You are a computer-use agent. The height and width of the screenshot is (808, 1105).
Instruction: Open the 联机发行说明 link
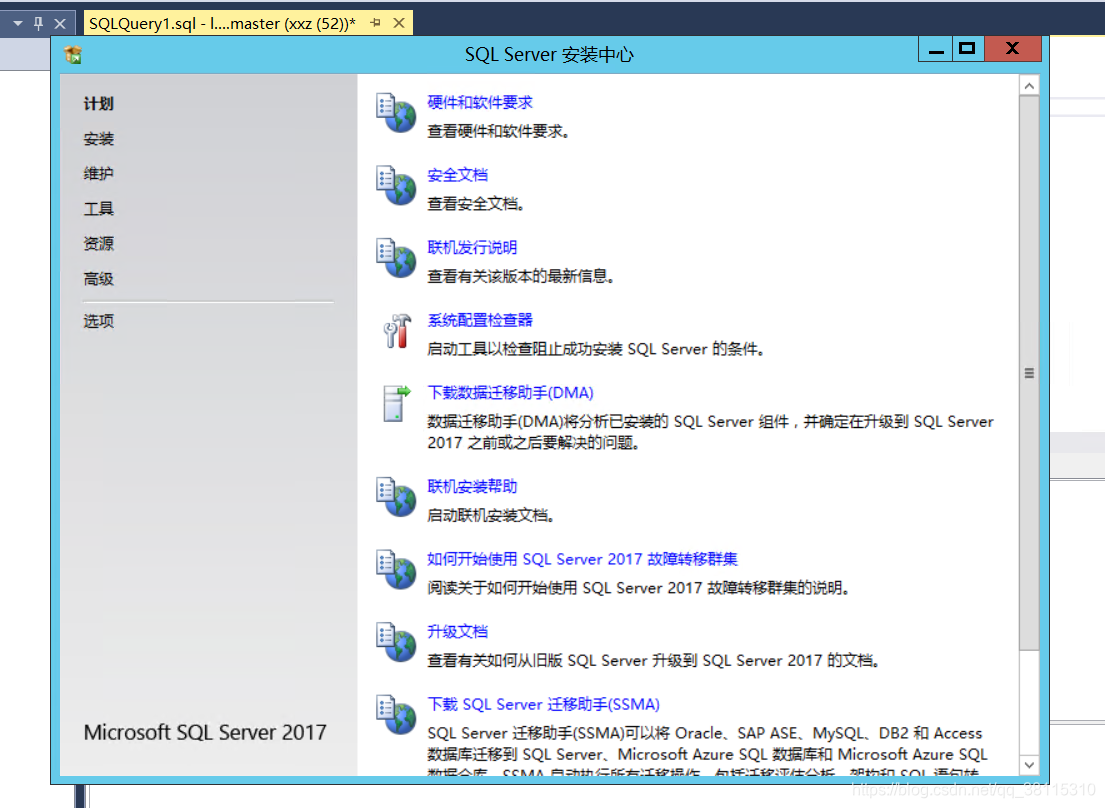(472, 247)
